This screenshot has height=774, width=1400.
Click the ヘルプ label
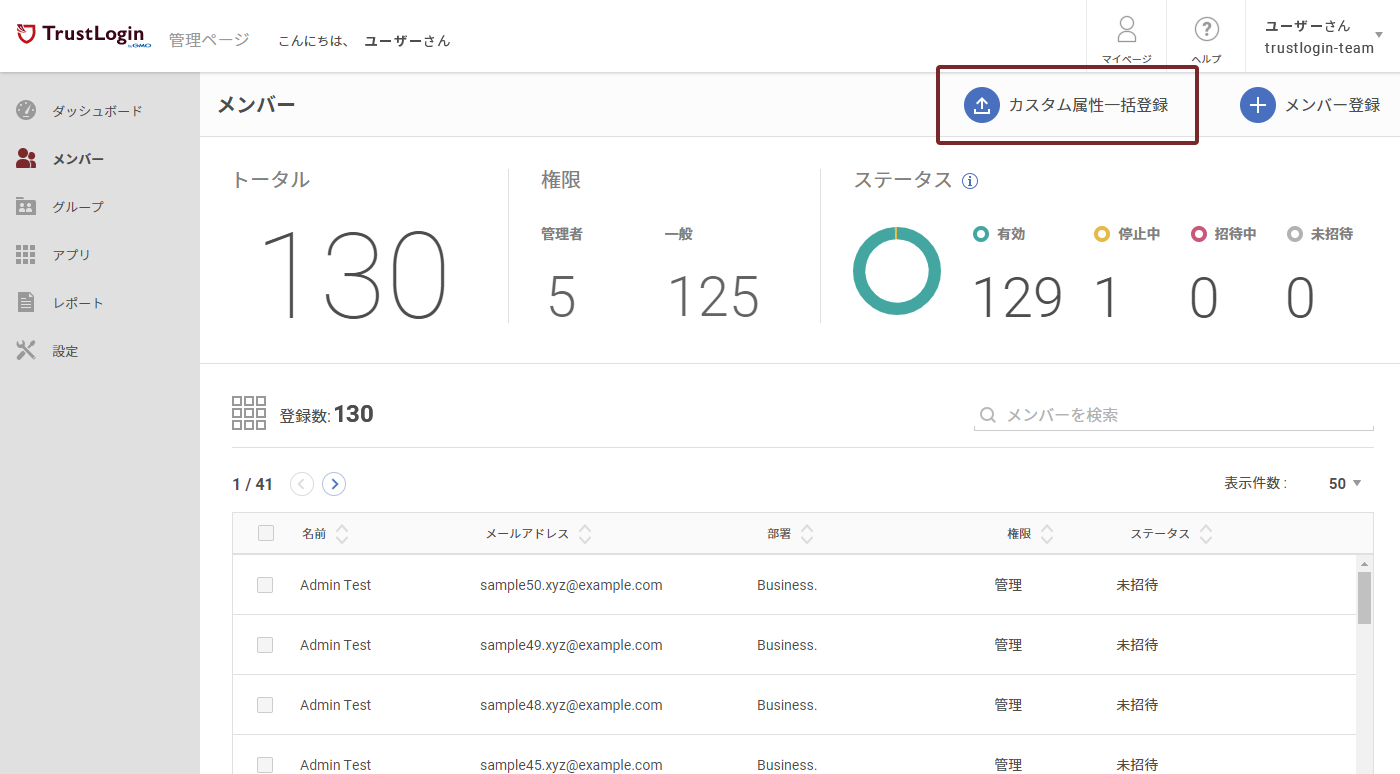pos(1207,59)
